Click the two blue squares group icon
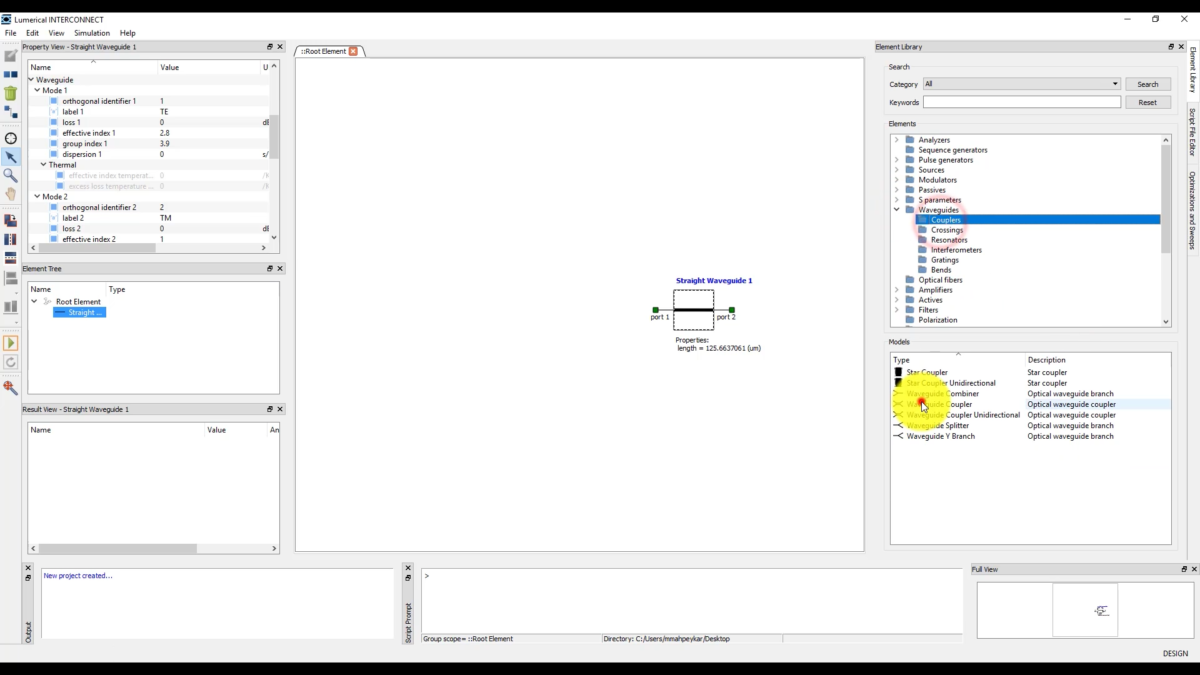 click(x=11, y=74)
